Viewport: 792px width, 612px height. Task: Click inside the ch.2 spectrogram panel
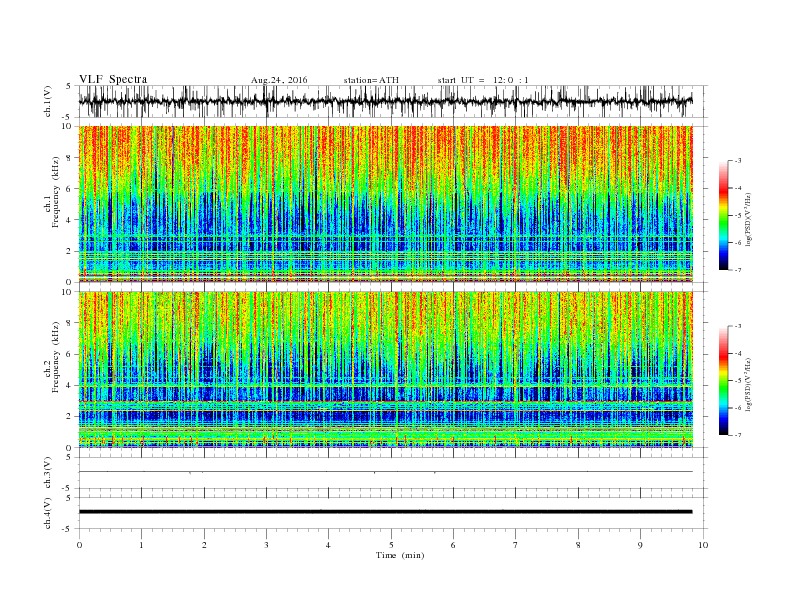385,370
